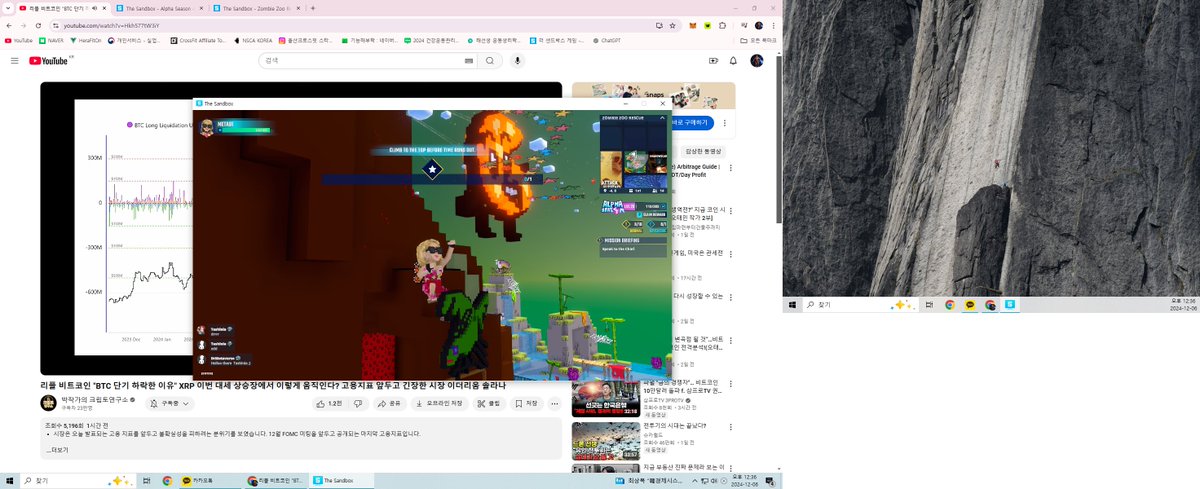Screen dimensions: 1200x489
Task: Start voice search with the microphone icon
Action: (x=517, y=61)
